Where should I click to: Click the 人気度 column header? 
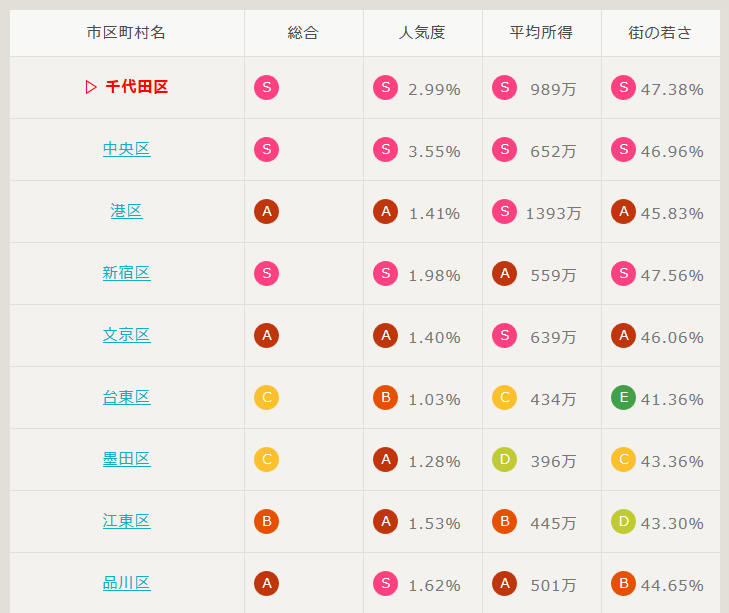(x=423, y=33)
